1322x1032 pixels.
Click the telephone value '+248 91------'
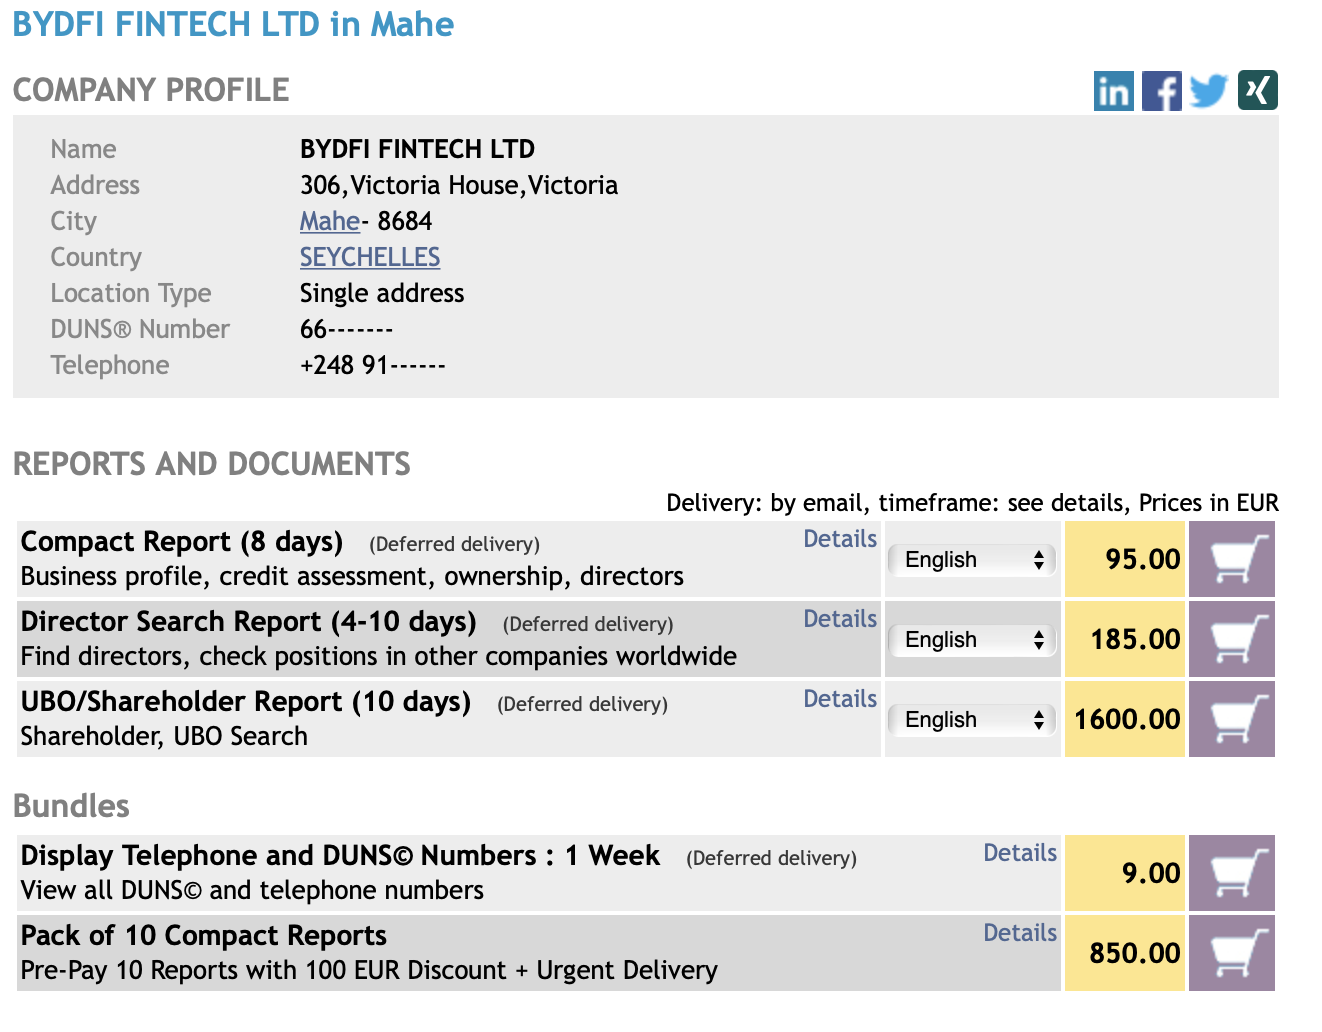[373, 365]
